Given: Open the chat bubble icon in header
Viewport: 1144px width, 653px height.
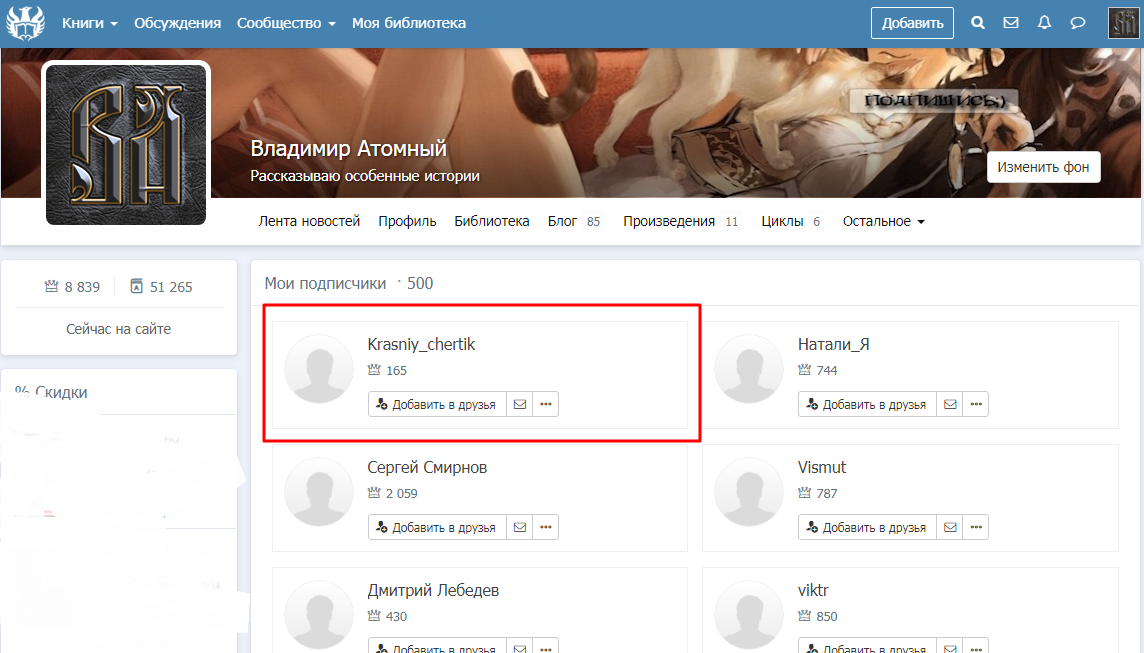Looking at the screenshot, I should (1078, 23).
